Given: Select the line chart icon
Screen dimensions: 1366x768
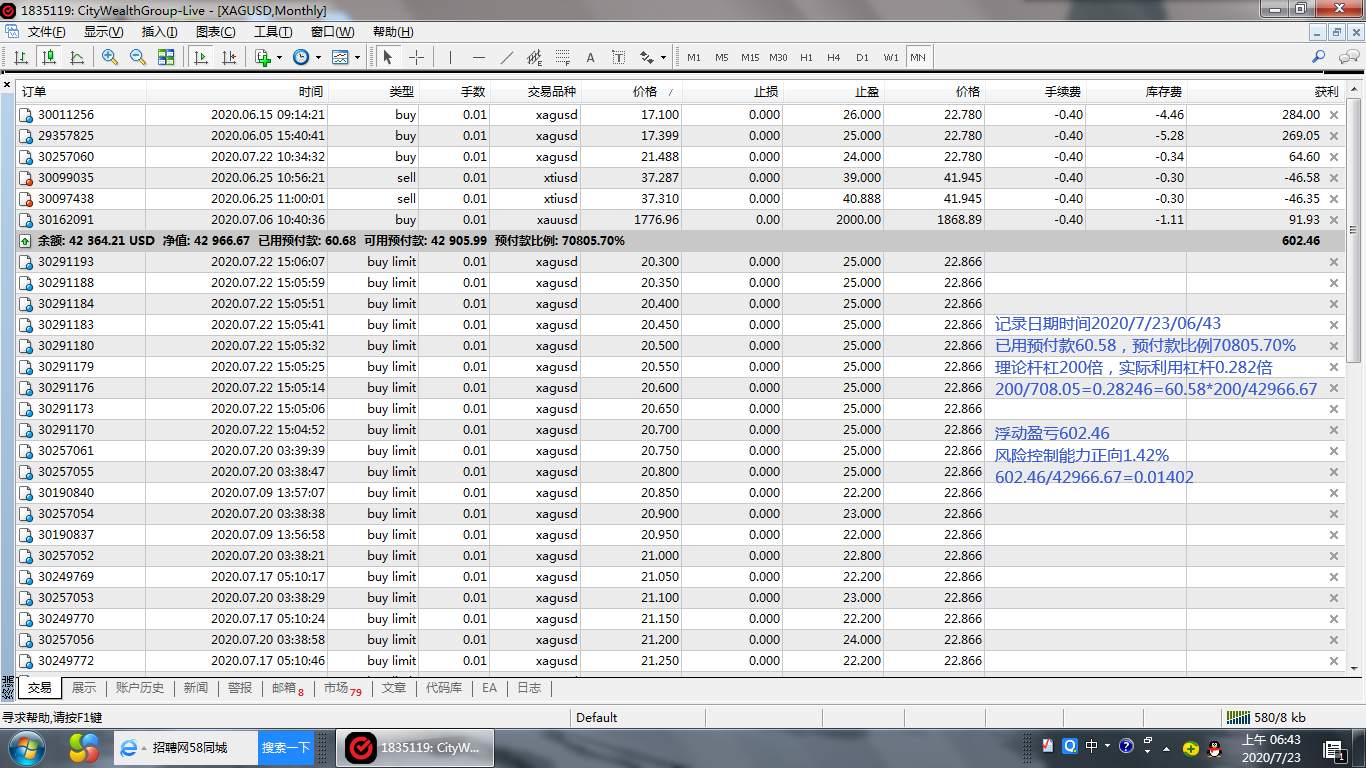Looking at the screenshot, I should click(76, 57).
